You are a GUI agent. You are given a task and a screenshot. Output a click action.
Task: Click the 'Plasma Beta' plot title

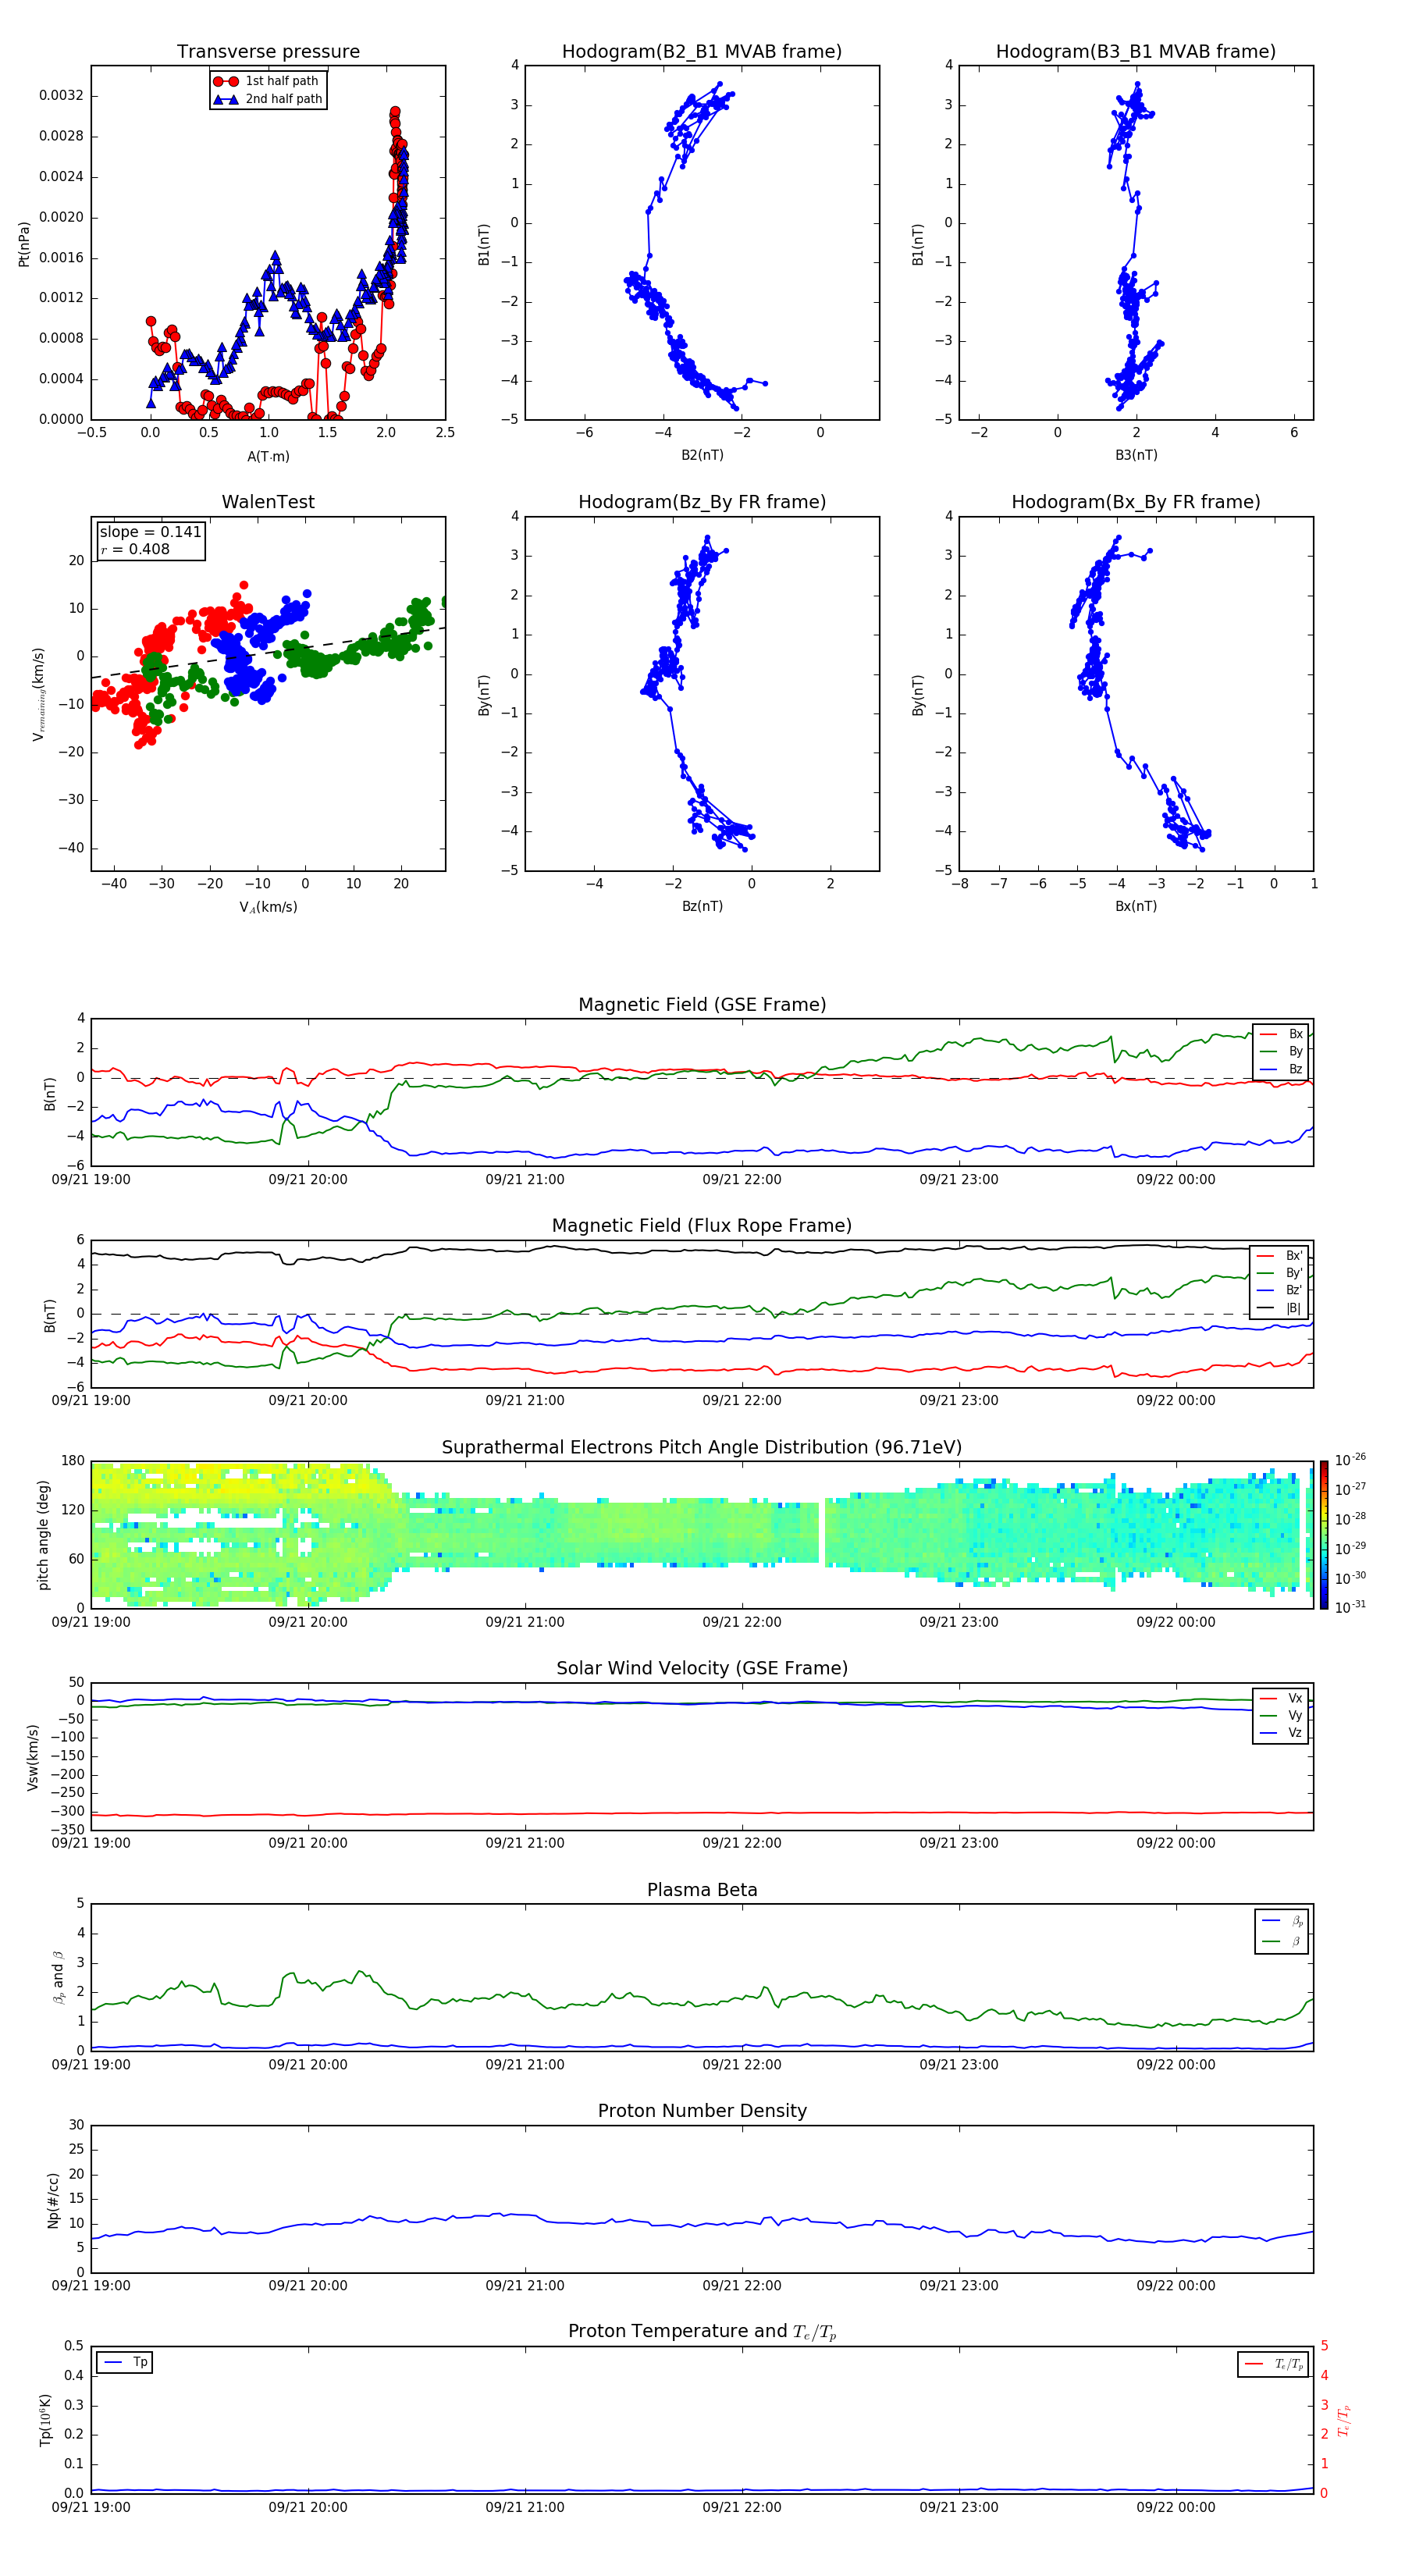(702, 1891)
